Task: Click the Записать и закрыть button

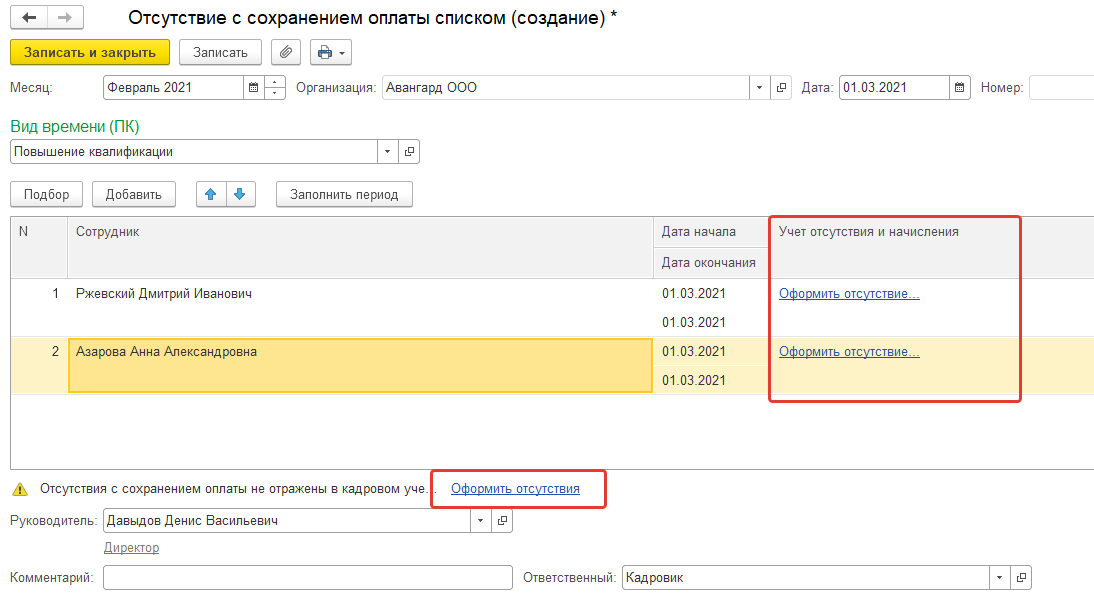Action: 90,52
